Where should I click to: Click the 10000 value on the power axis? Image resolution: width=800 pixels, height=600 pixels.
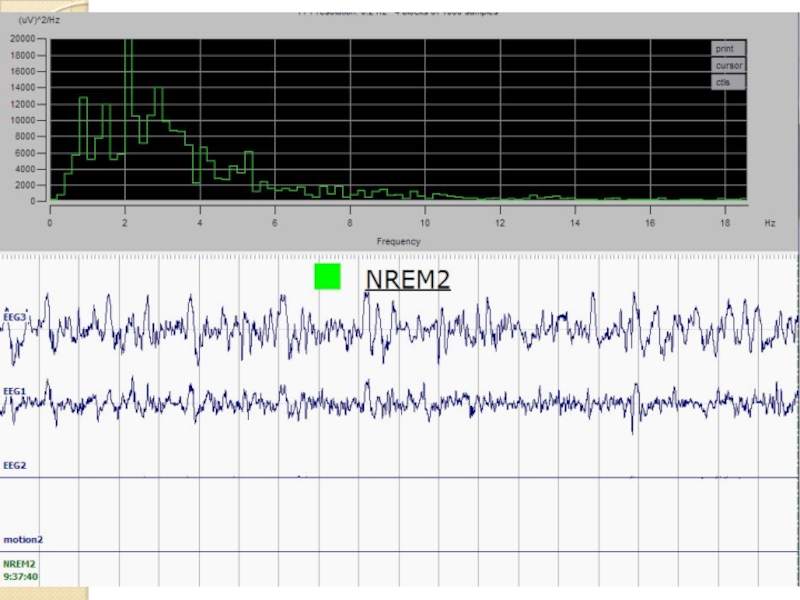click(22, 120)
